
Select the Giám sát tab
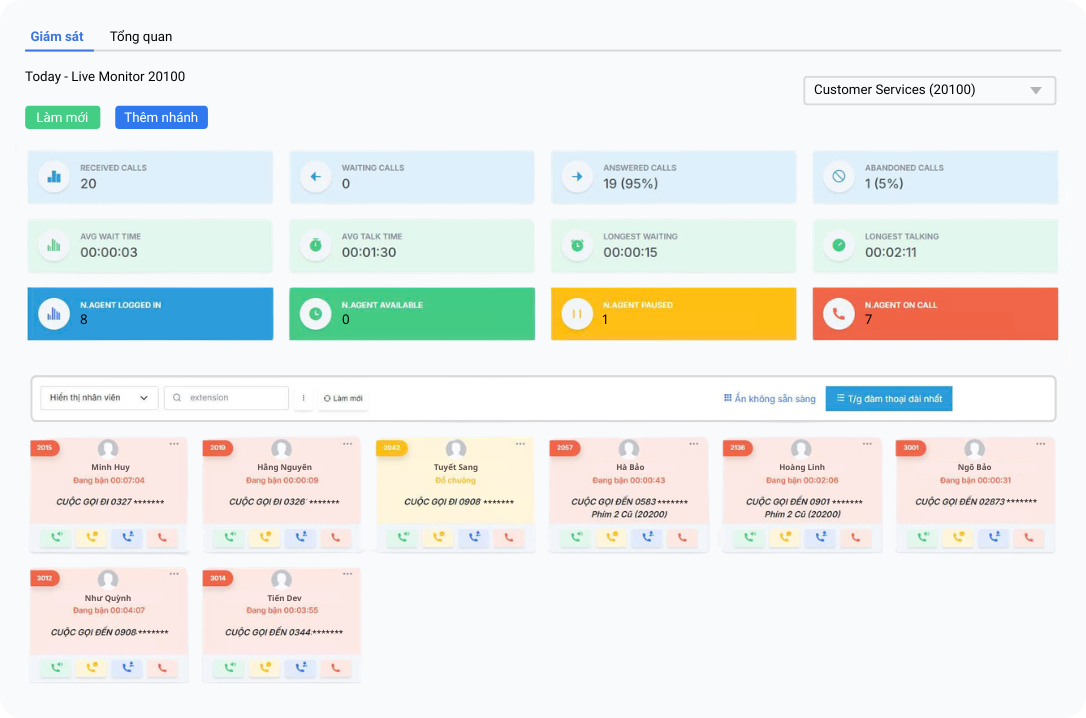coord(57,37)
